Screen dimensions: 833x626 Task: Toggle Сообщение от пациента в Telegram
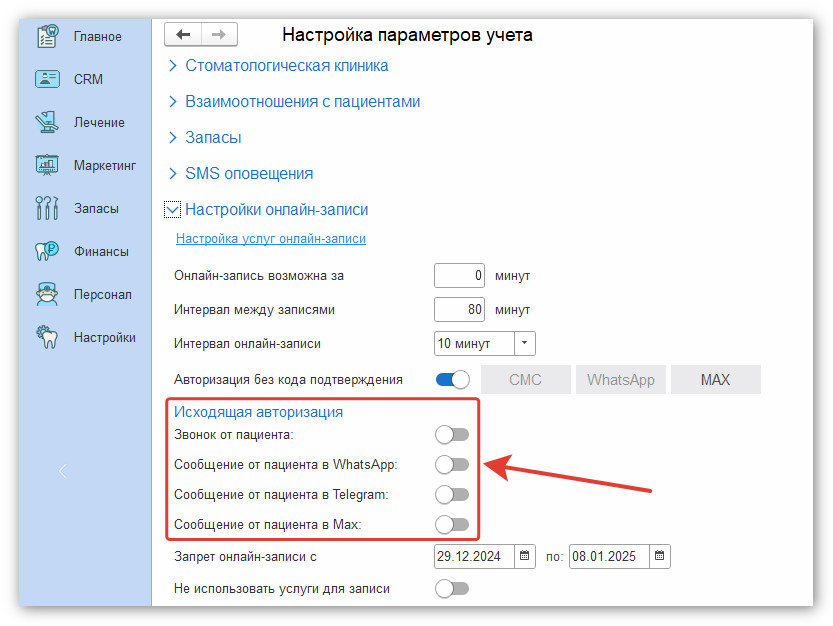click(451, 494)
